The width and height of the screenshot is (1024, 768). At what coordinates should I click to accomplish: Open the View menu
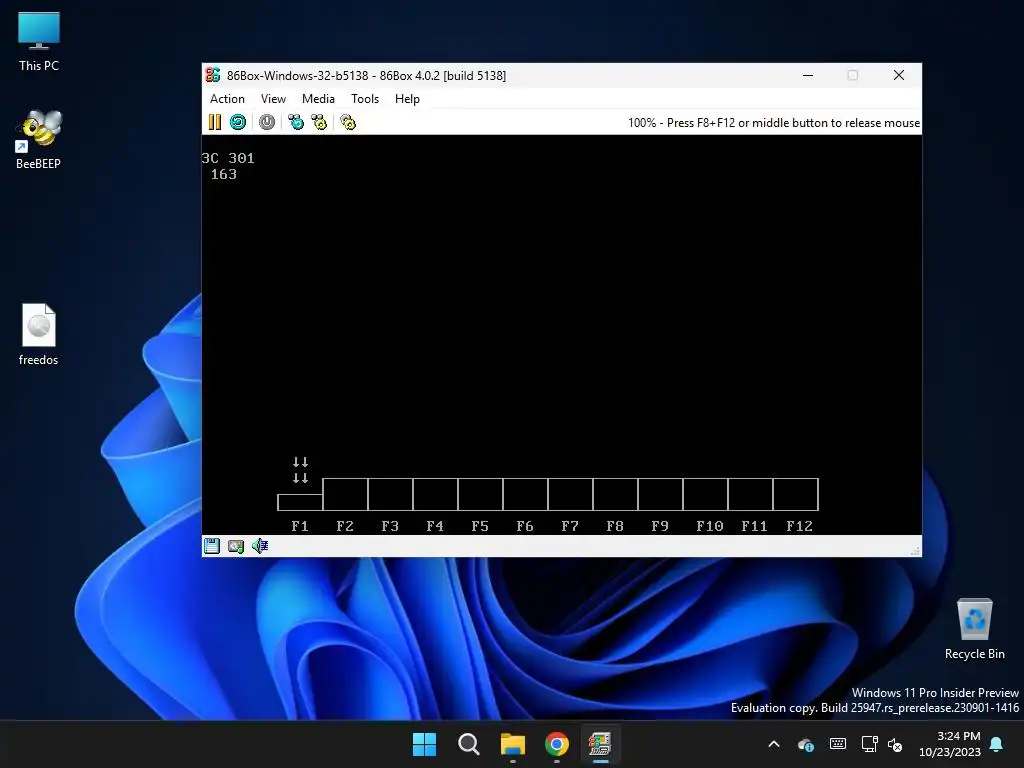(273, 99)
